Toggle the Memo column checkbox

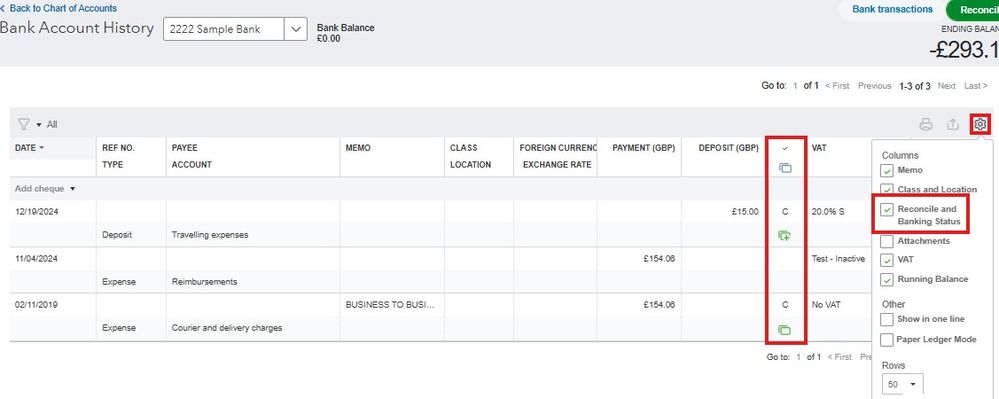[x=886, y=170]
